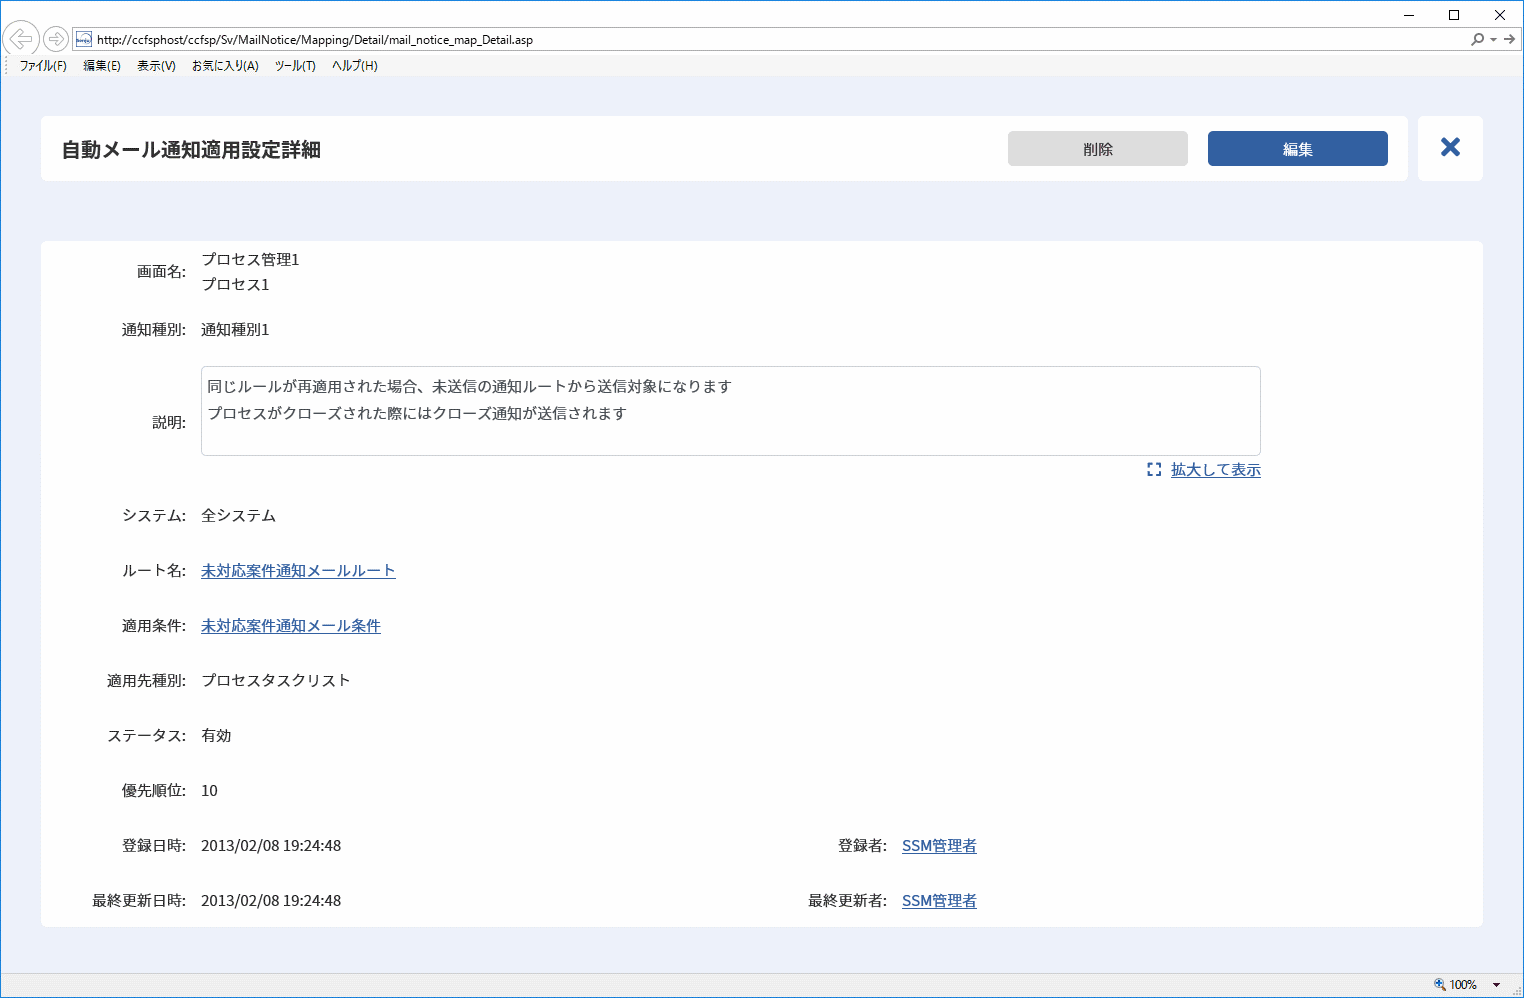Click the search magnifier icon in address bar
1524x998 pixels.
coord(1477,39)
